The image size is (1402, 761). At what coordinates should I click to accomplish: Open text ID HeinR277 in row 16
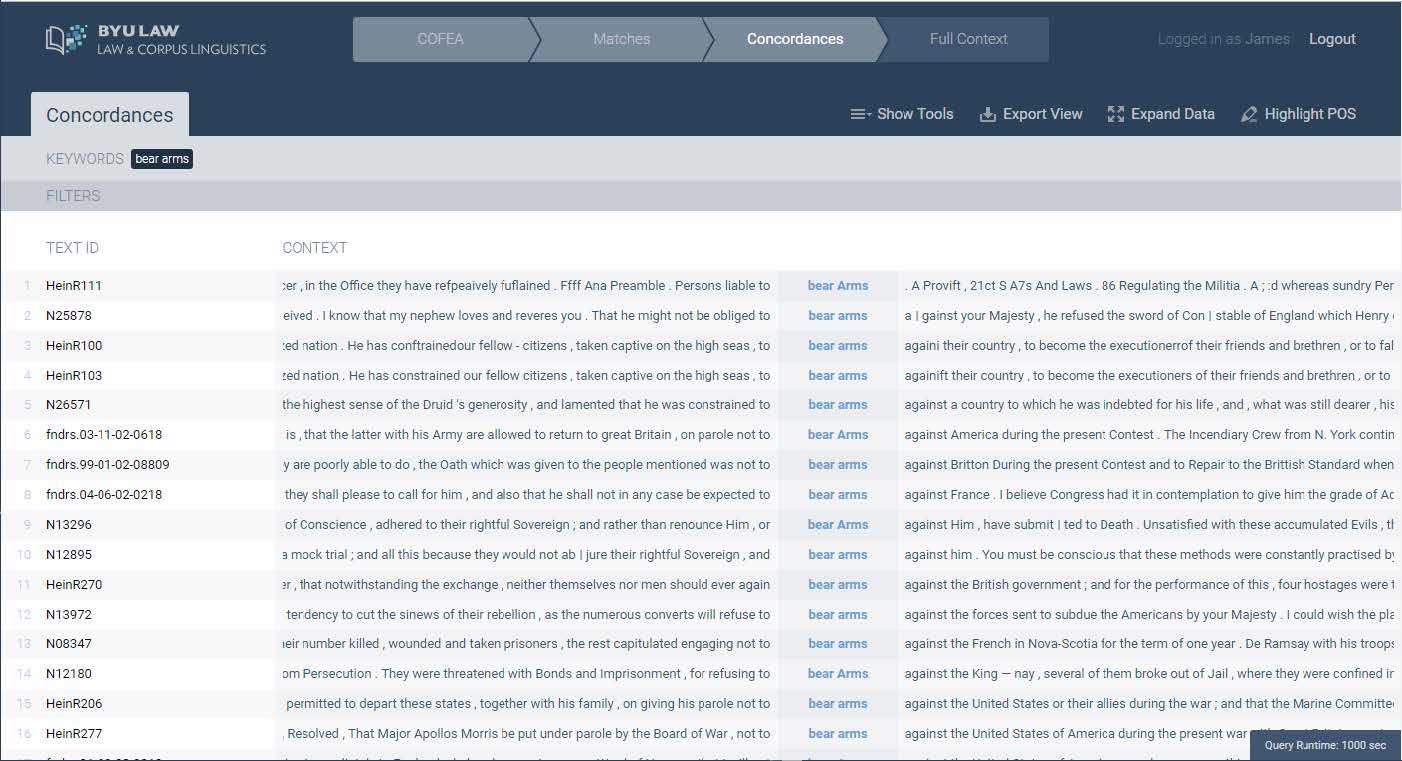[74, 734]
